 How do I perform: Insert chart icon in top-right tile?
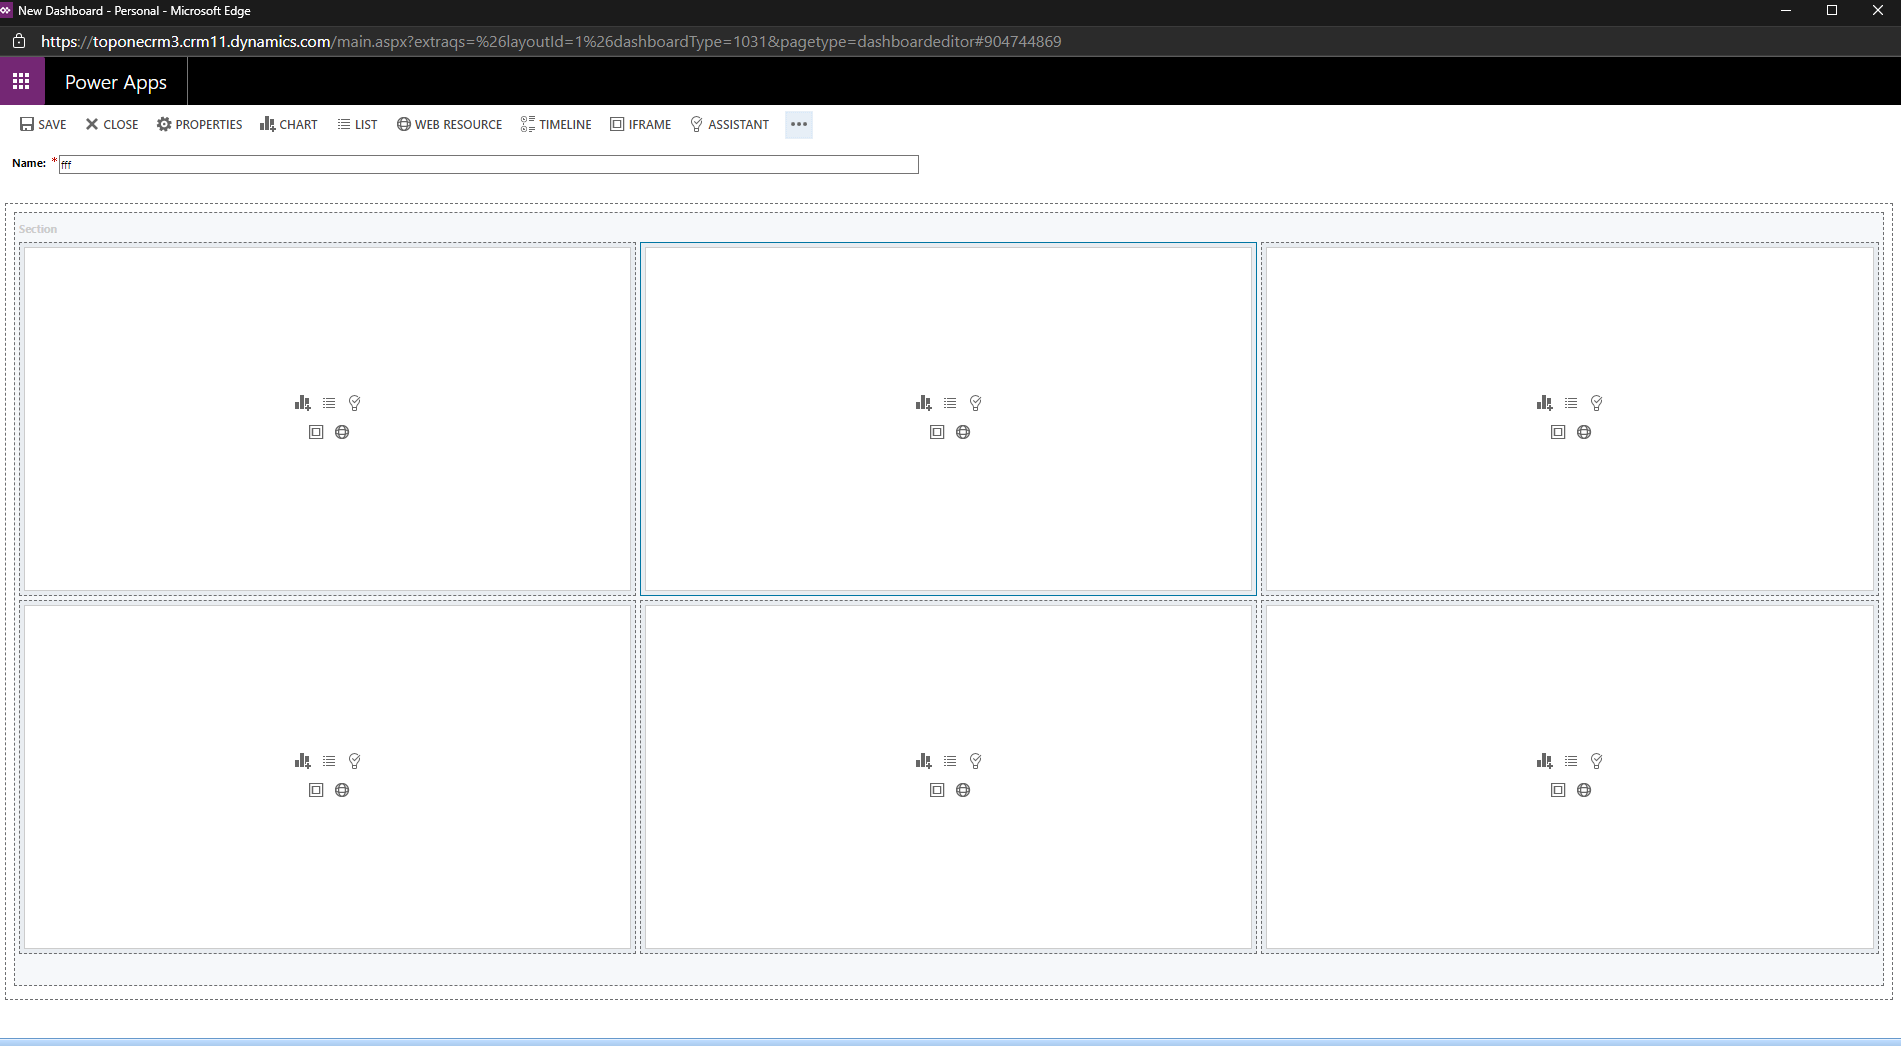pyautogui.click(x=1545, y=403)
